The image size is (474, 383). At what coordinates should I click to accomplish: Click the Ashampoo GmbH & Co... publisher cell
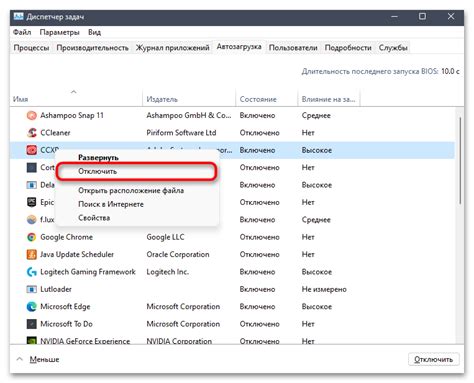[x=189, y=115]
